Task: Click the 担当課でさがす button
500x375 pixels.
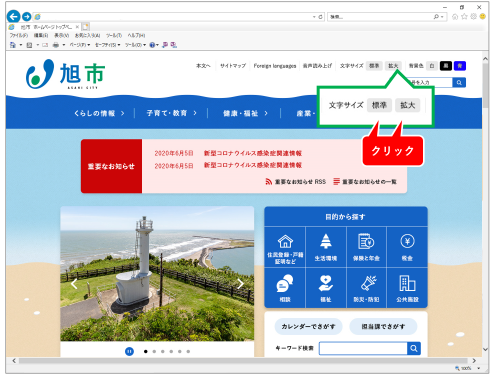Action: coord(383,326)
